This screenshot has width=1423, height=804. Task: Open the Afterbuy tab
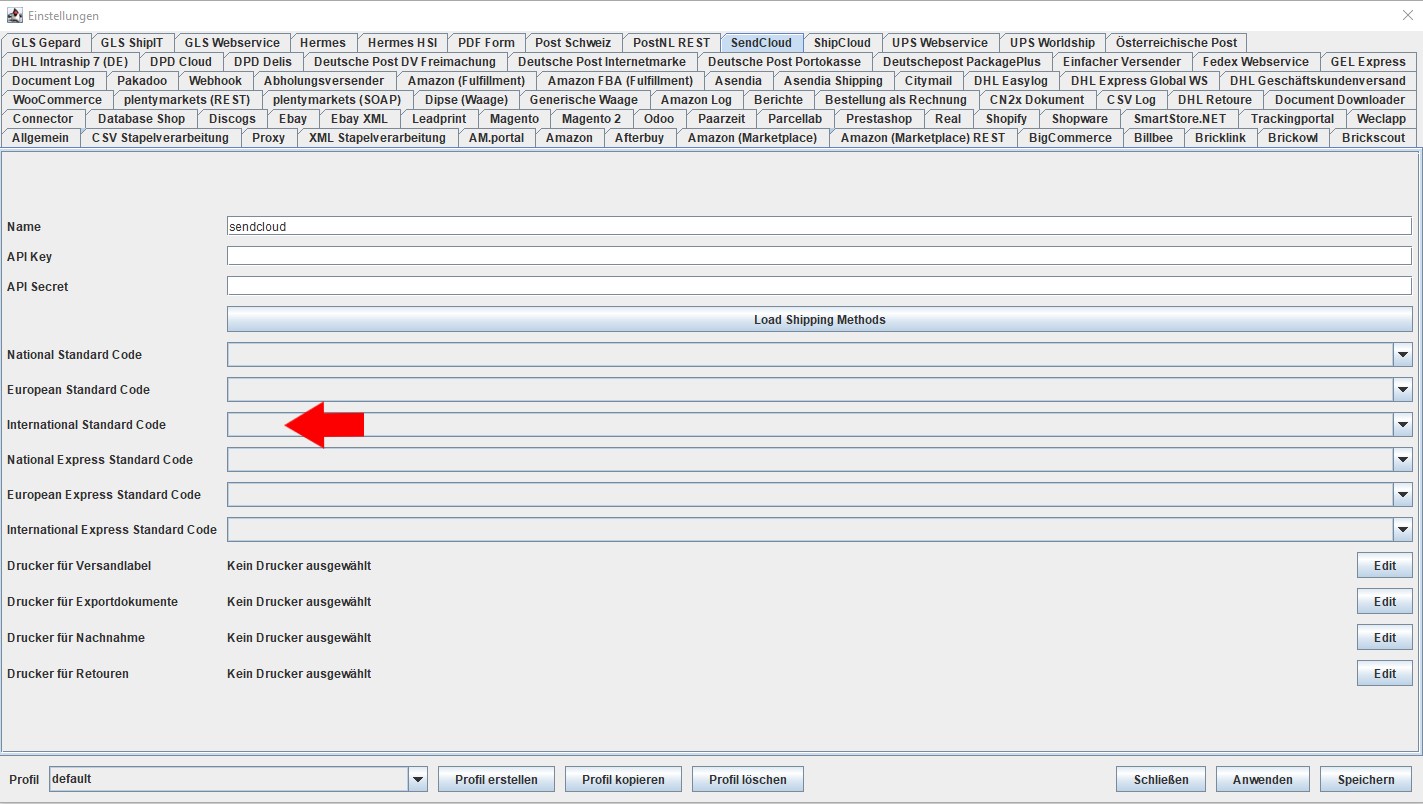(639, 138)
